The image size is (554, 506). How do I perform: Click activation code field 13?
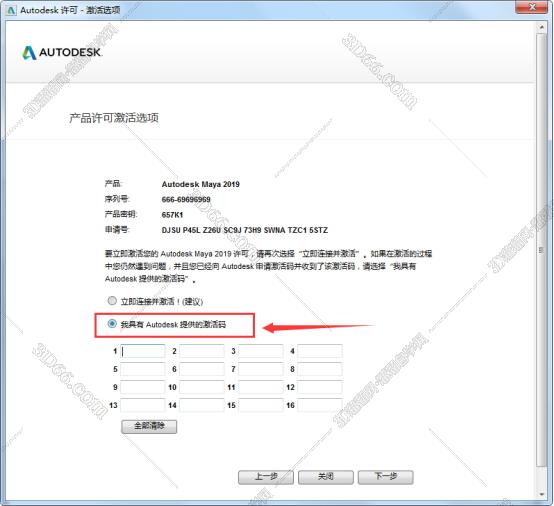coord(143,405)
